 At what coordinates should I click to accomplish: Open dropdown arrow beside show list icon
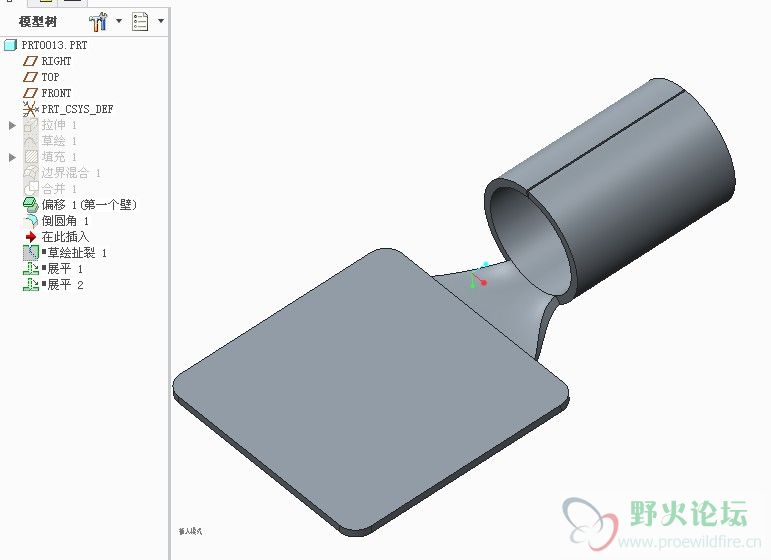click(161, 21)
